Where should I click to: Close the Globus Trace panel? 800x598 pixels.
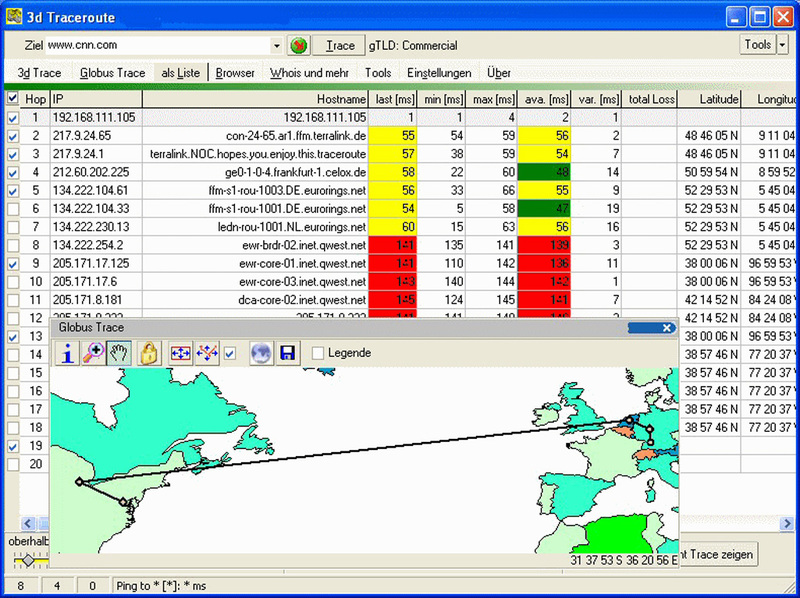[x=667, y=328]
